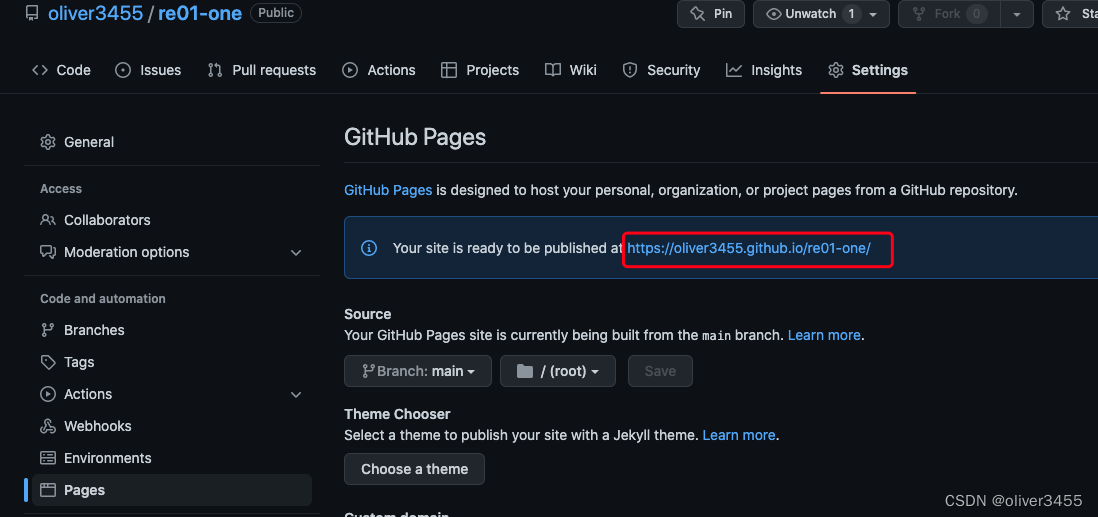Expand the Moderation options section
This screenshot has width=1098, height=517.
pos(296,253)
